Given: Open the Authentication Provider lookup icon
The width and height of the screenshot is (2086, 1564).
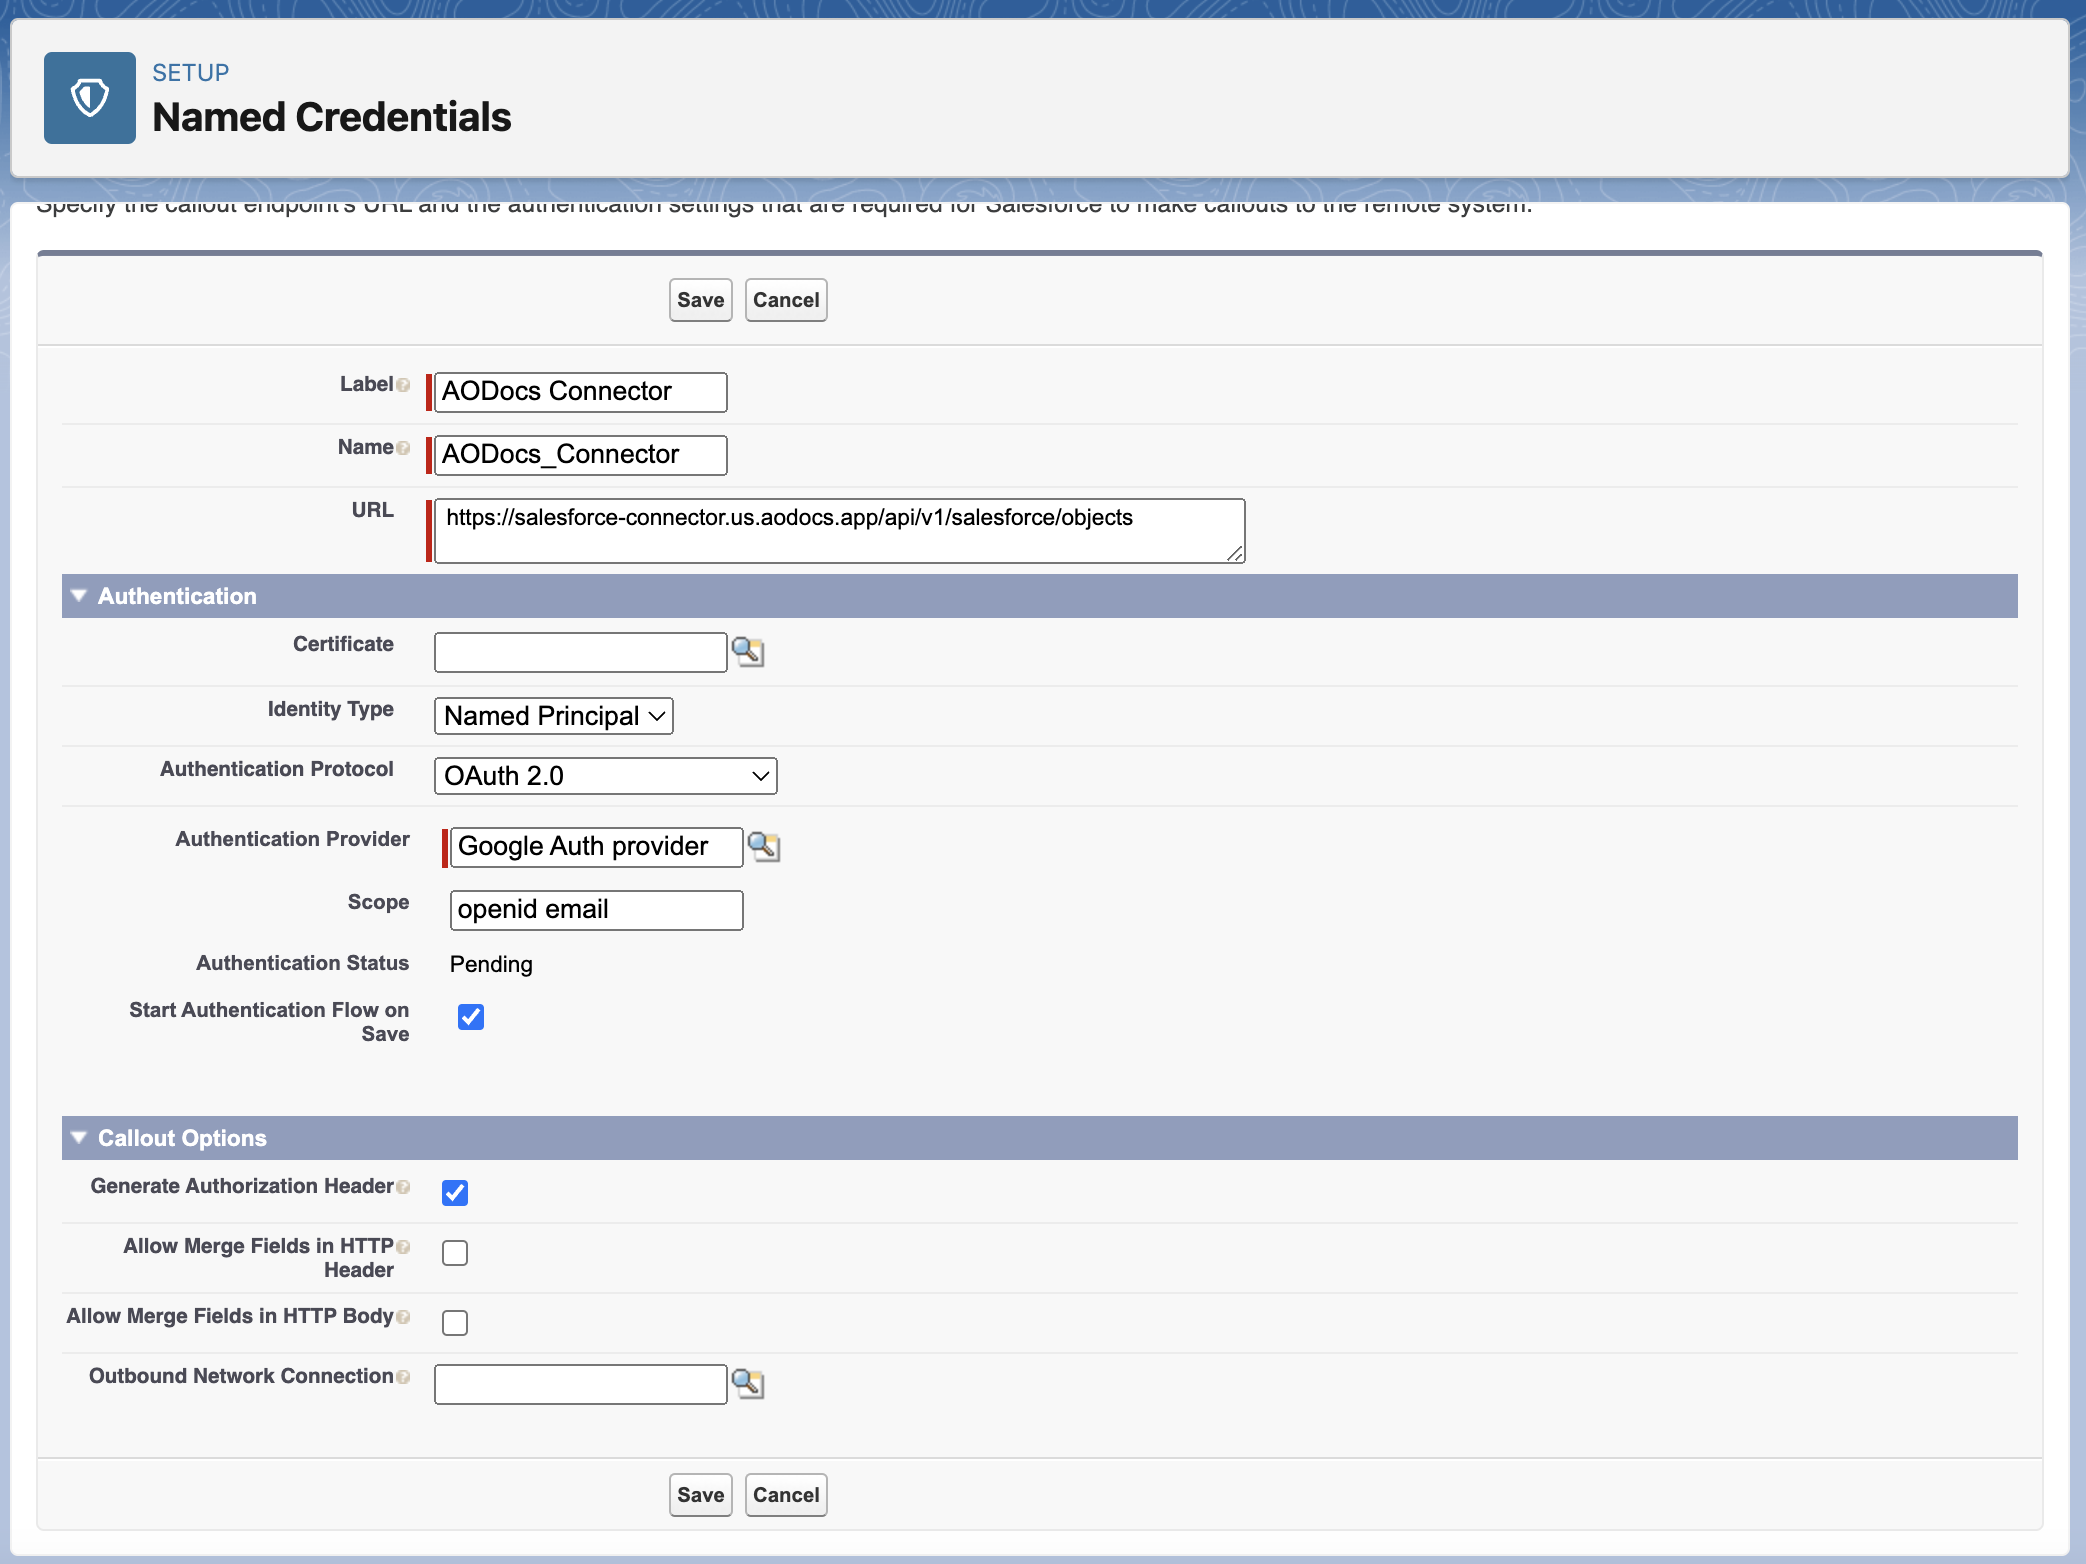Looking at the screenshot, I should tap(764, 847).
